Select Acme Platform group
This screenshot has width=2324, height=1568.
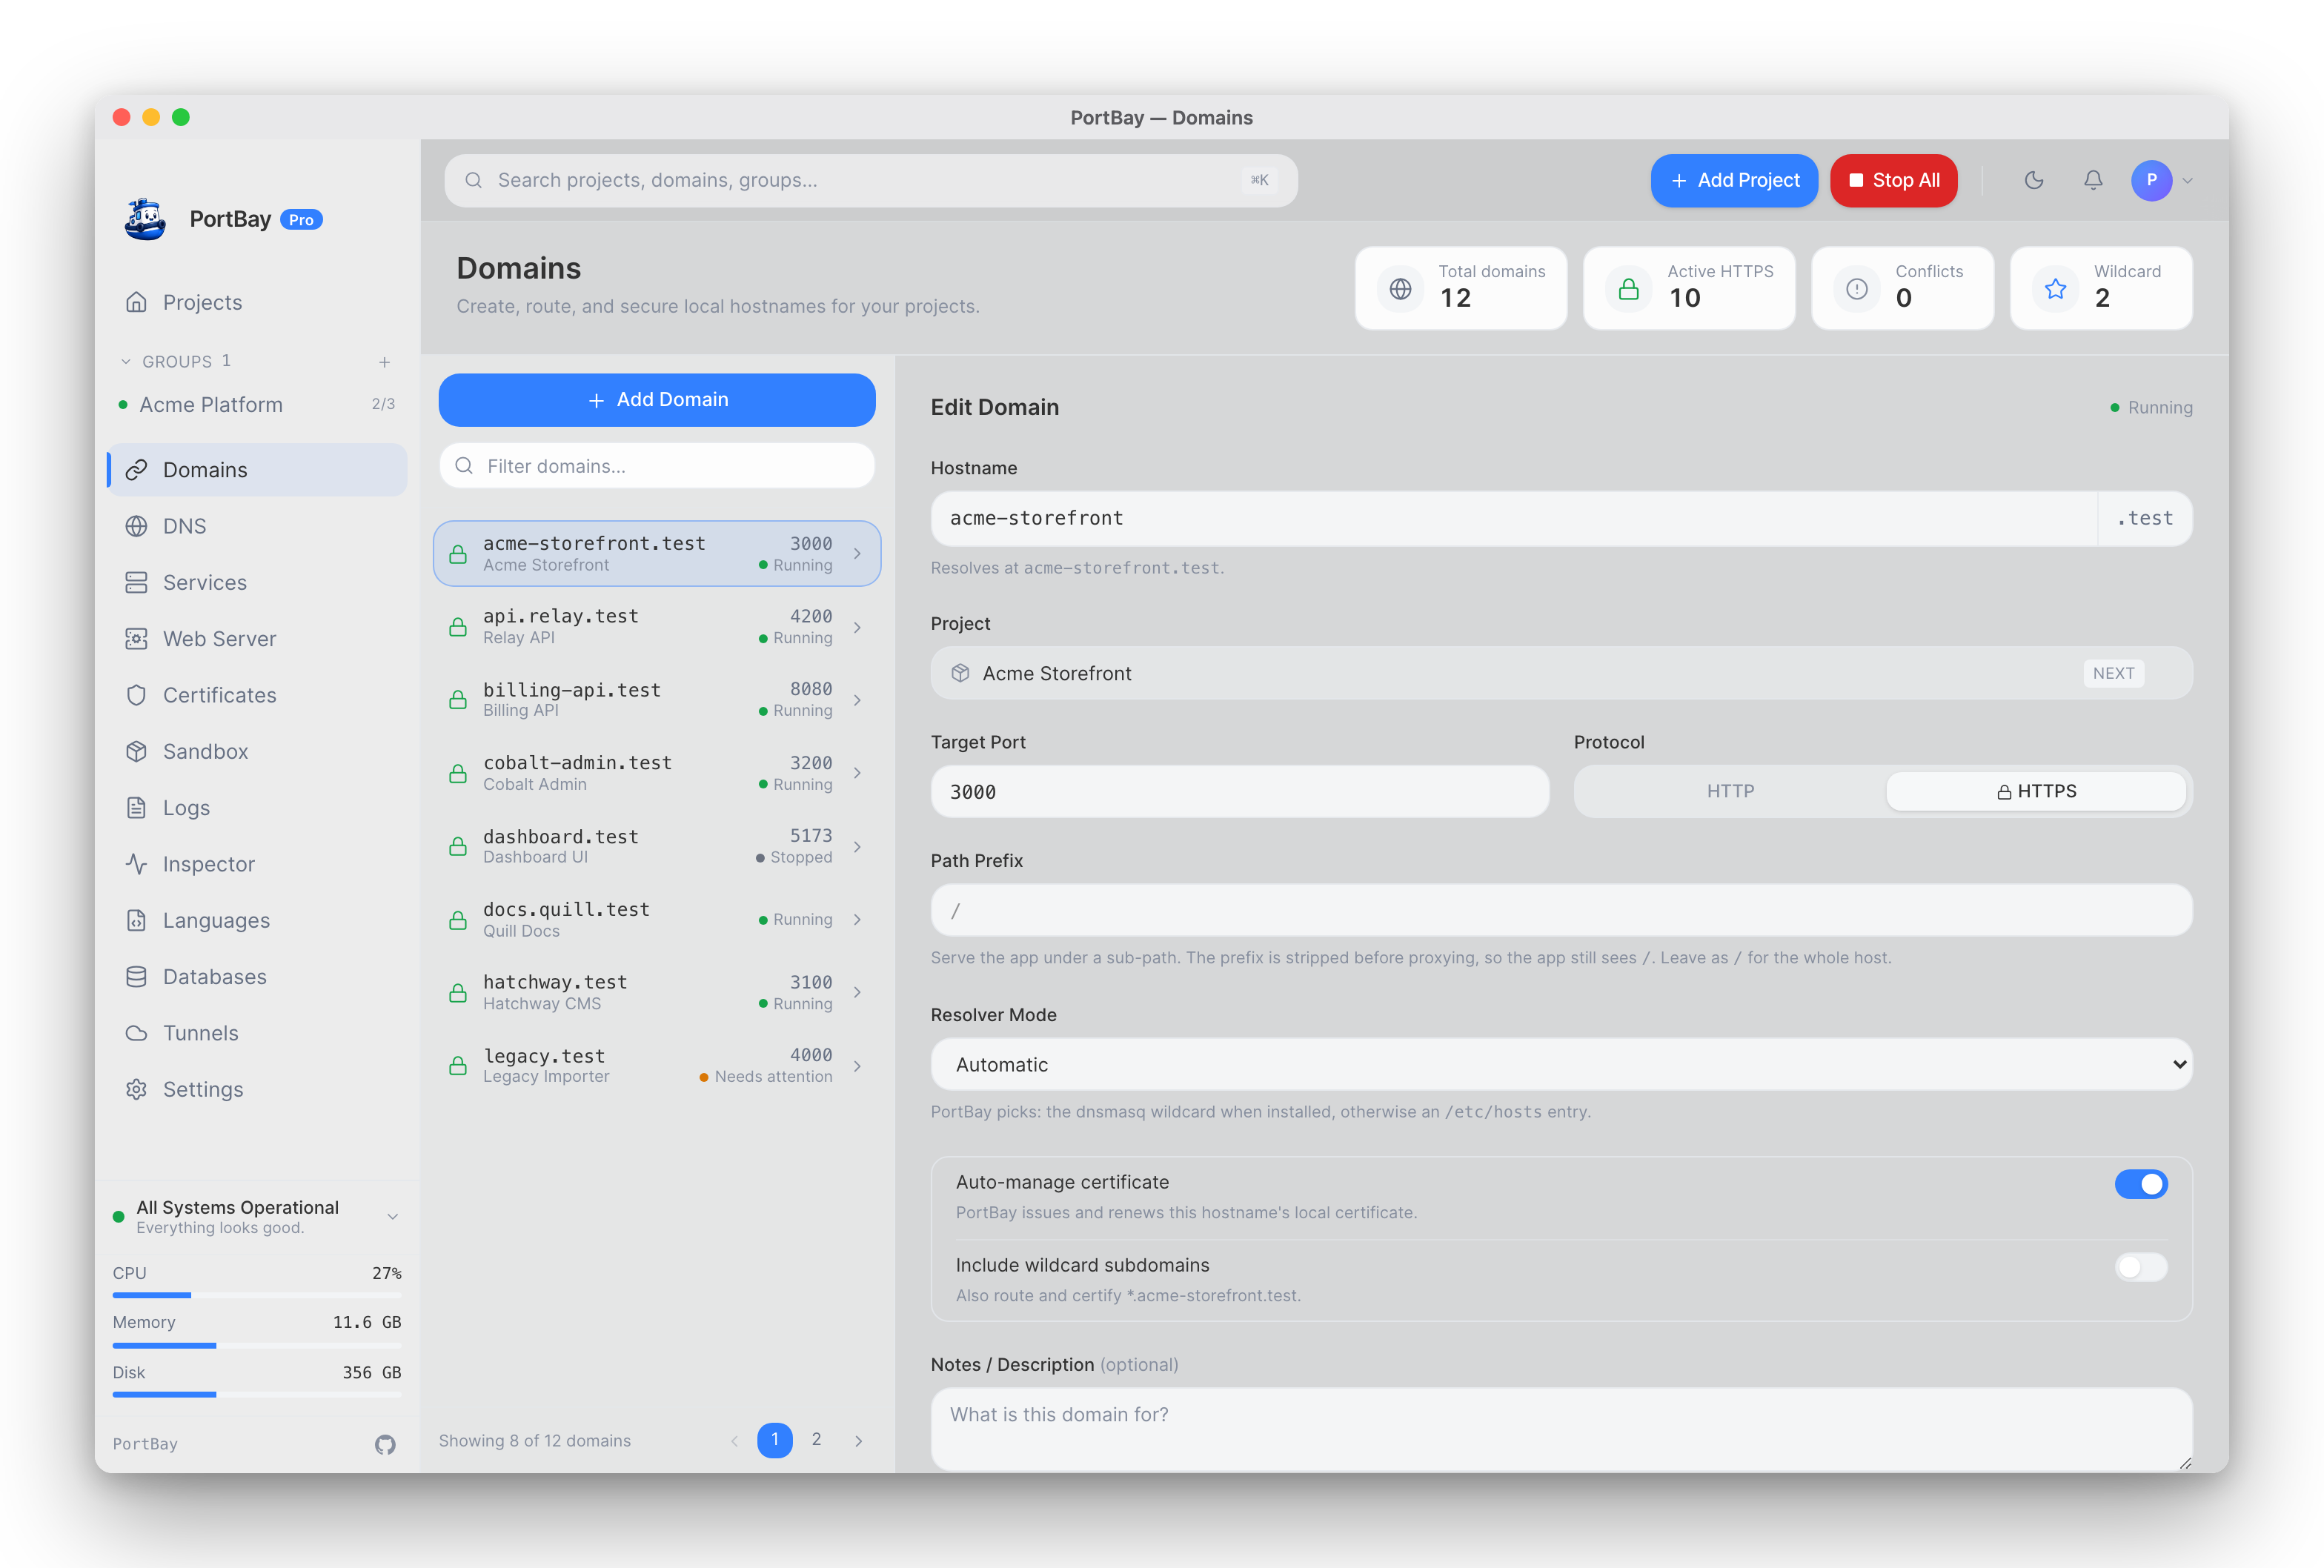point(257,404)
